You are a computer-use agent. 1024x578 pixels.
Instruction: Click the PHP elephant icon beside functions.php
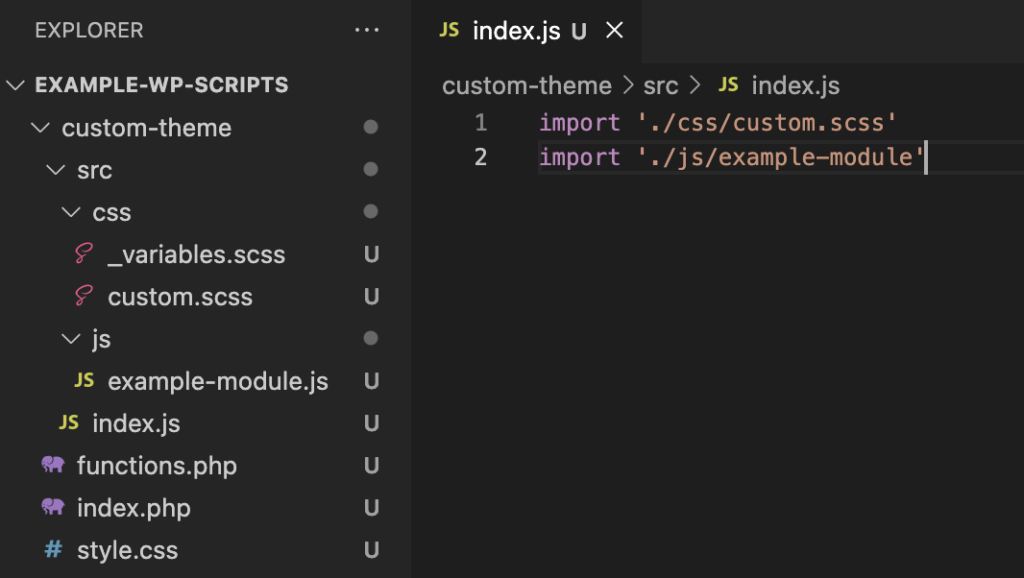pos(53,465)
